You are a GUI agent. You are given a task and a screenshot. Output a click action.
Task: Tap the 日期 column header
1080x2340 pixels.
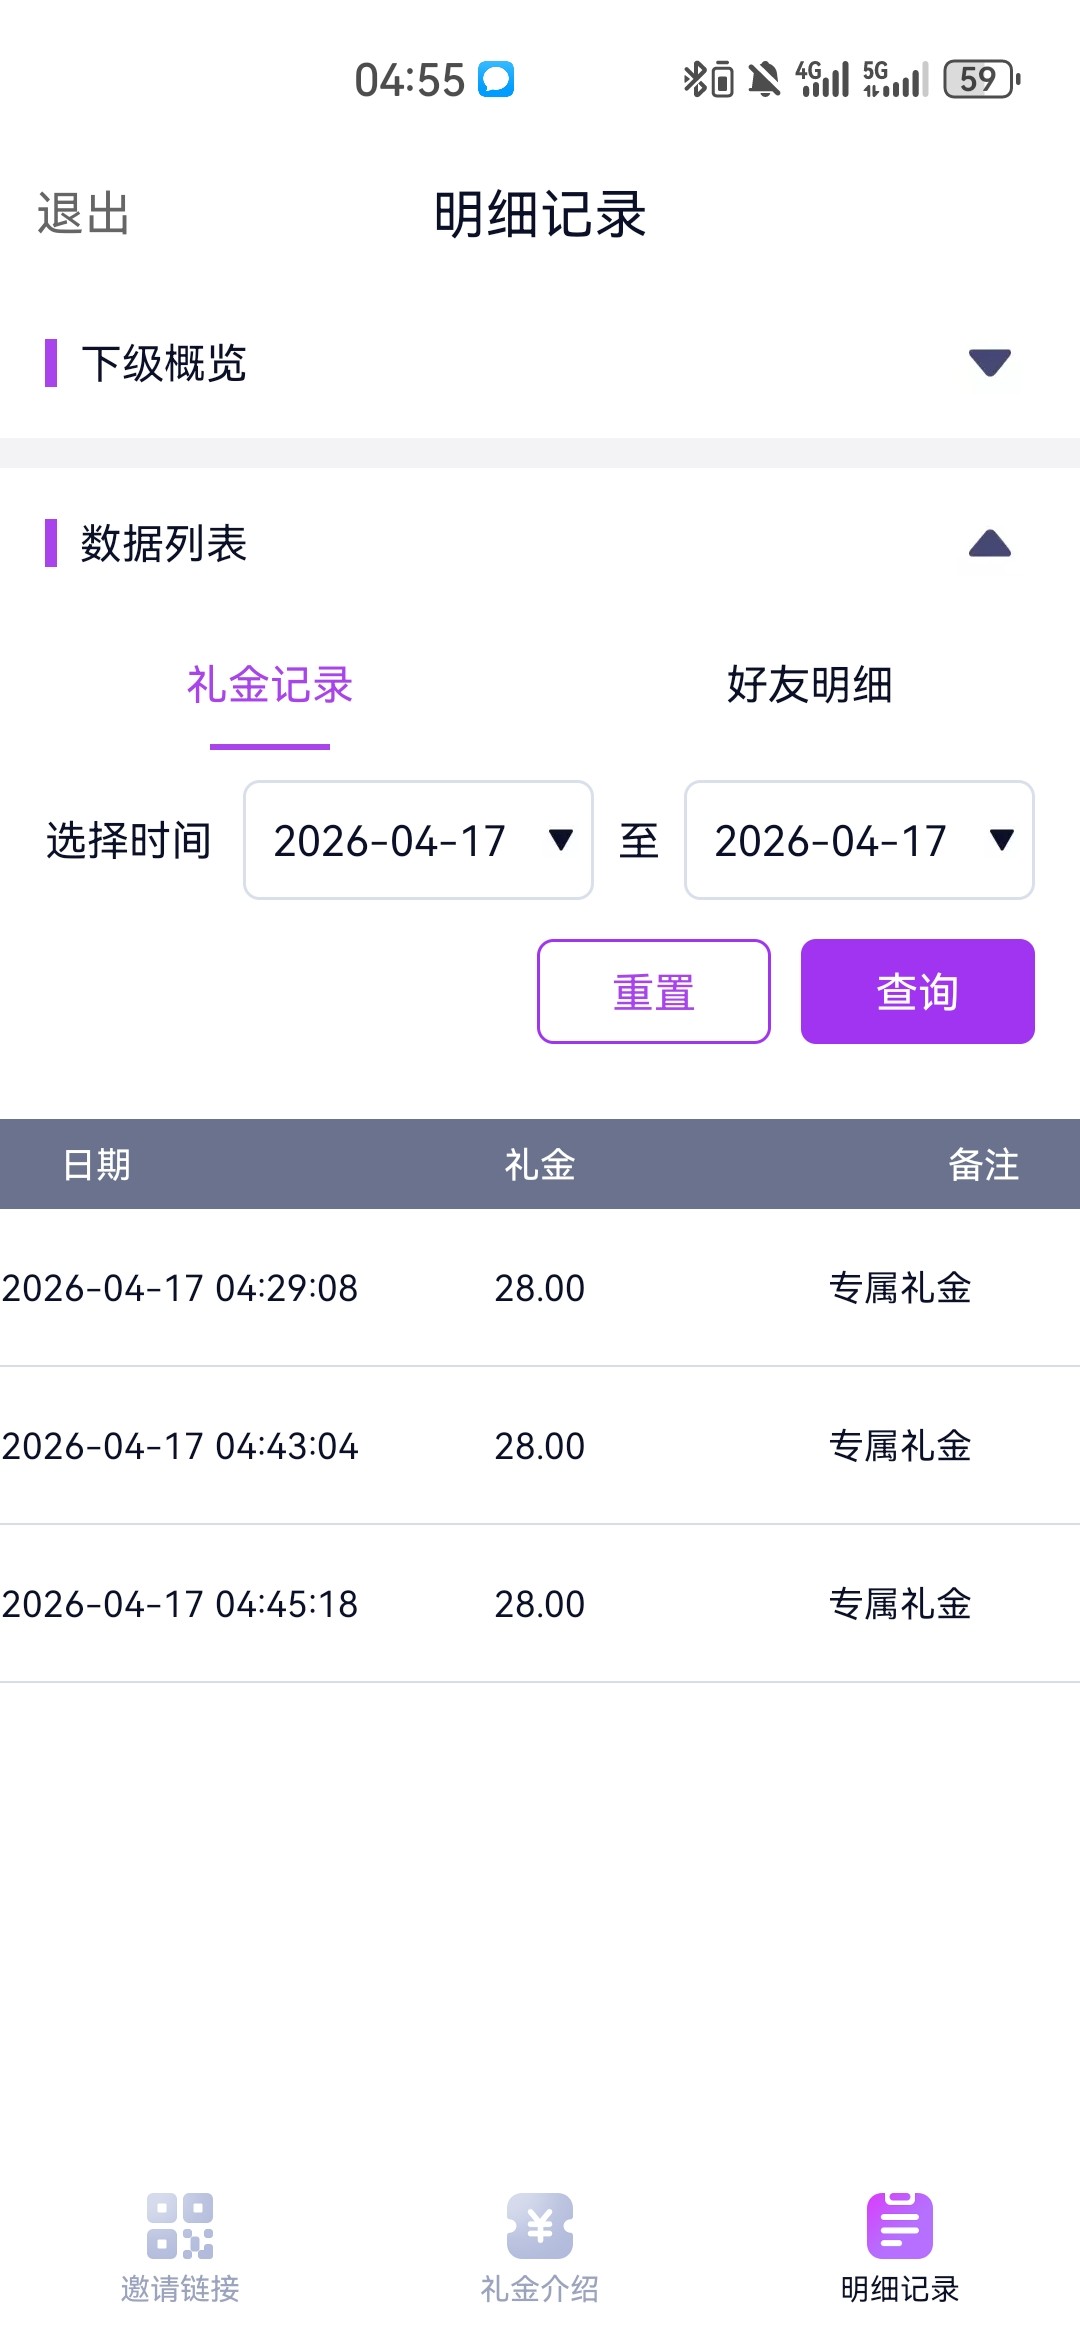click(97, 1165)
